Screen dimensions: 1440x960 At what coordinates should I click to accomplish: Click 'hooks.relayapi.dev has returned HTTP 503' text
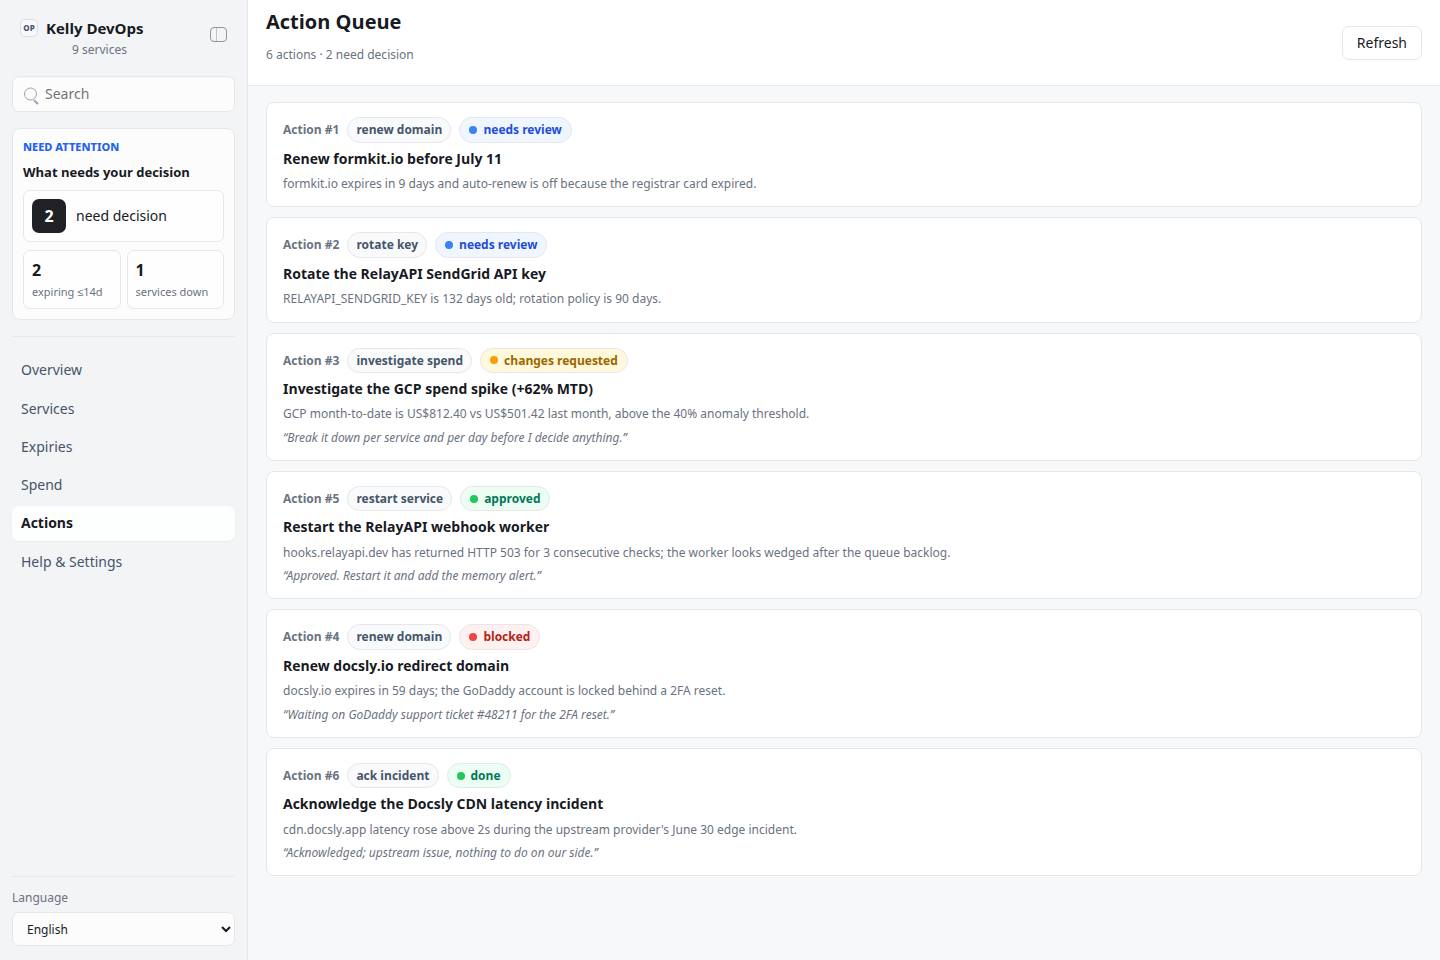point(616,553)
